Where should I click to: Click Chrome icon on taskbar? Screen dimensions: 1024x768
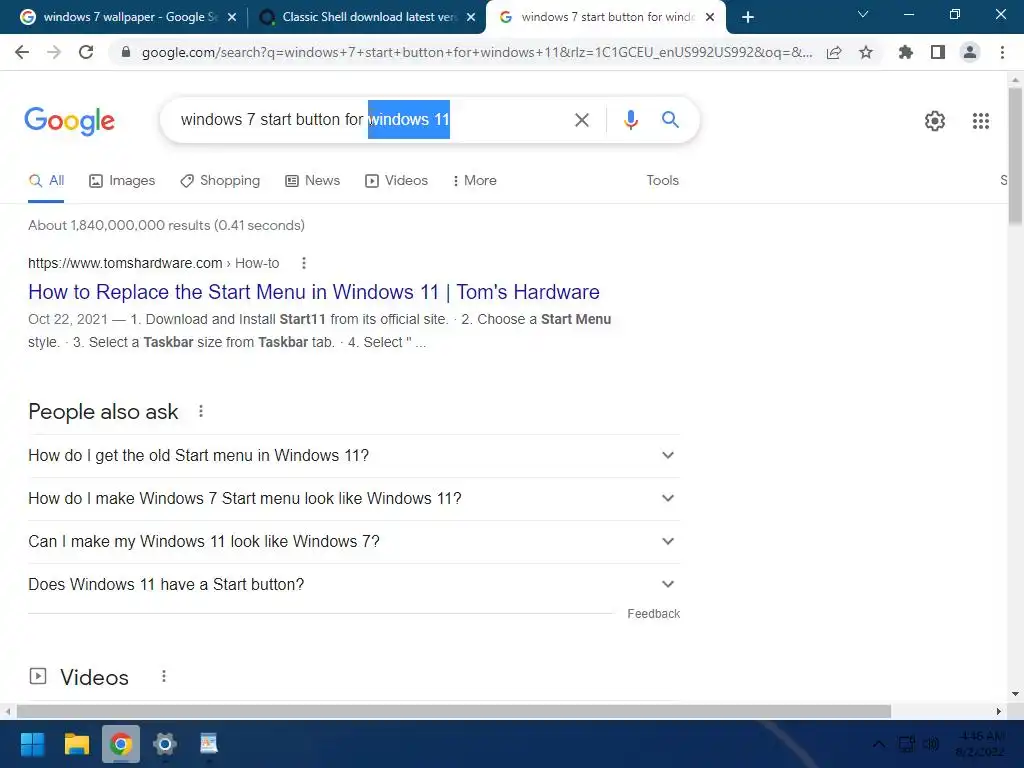pos(121,744)
